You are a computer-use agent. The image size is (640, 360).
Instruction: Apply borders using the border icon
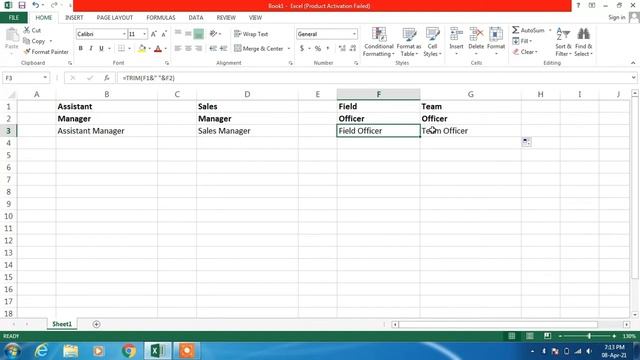(121, 49)
